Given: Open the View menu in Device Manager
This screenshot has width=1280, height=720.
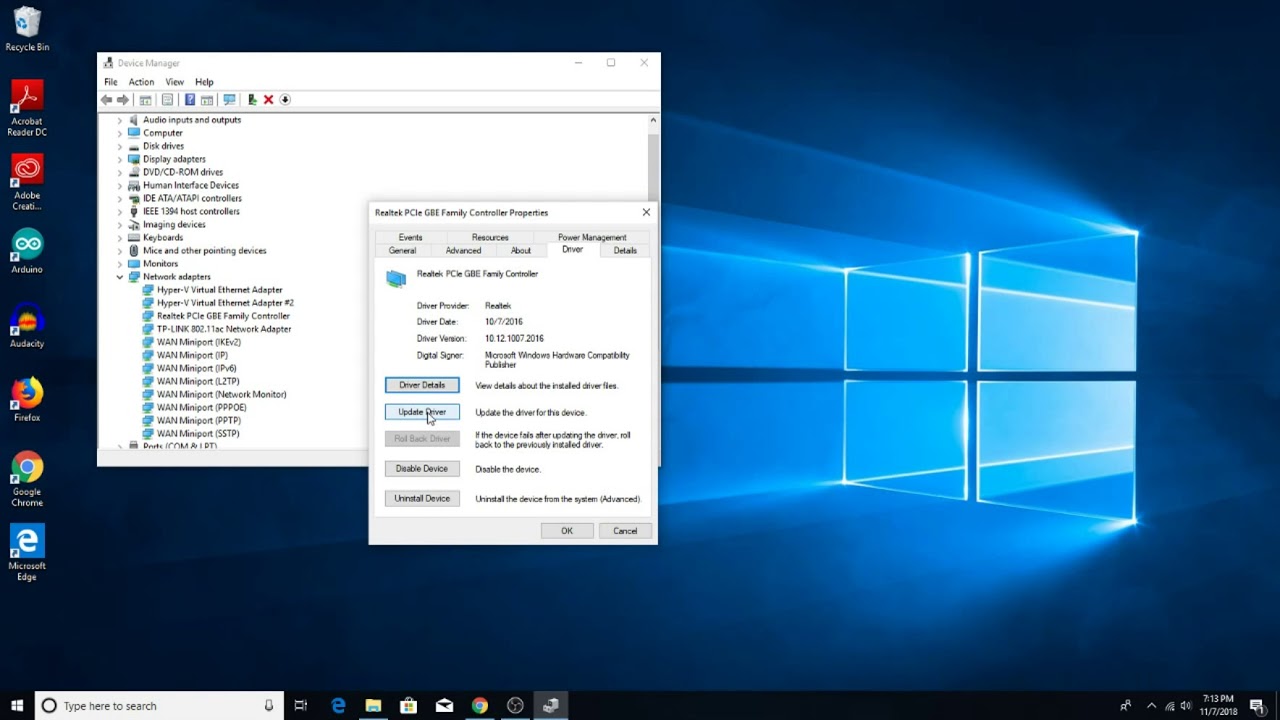Looking at the screenshot, I should pyautogui.click(x=174, y=82).
